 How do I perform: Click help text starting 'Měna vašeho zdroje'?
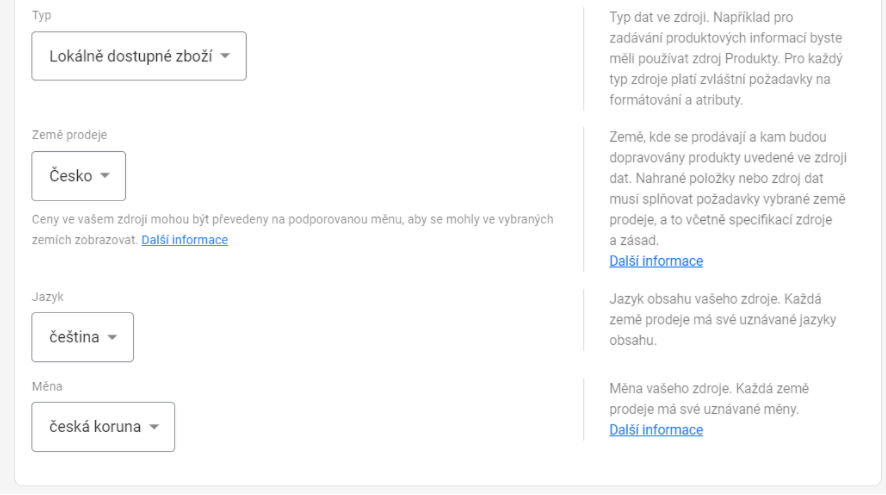(x=709, y=398)
